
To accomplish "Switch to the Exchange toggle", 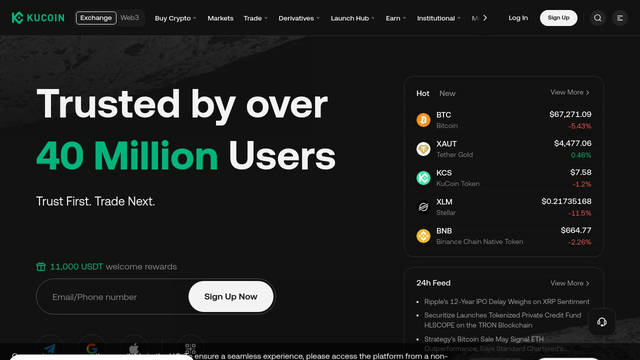I will click(96, 18).
